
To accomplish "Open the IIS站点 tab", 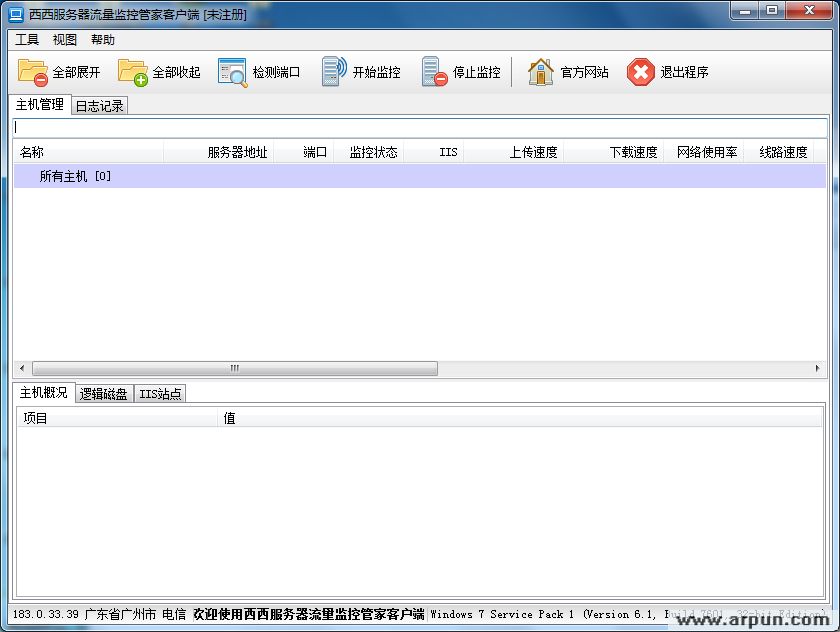I will (160, 393).
